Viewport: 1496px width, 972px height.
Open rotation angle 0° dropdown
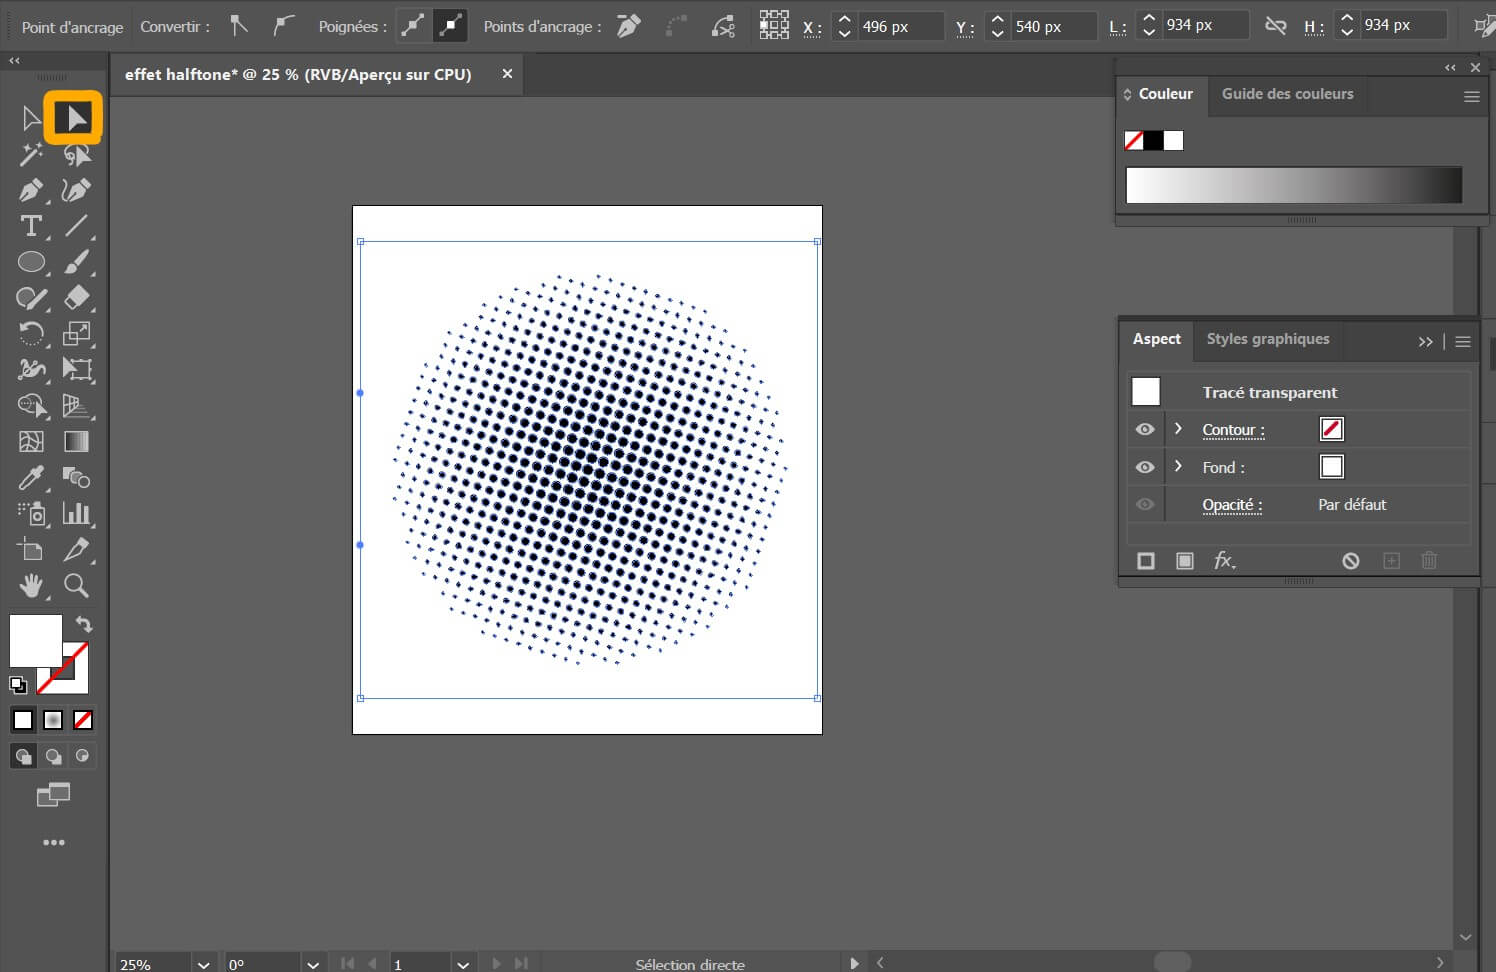pyautogui.click(x=313, y=964)
